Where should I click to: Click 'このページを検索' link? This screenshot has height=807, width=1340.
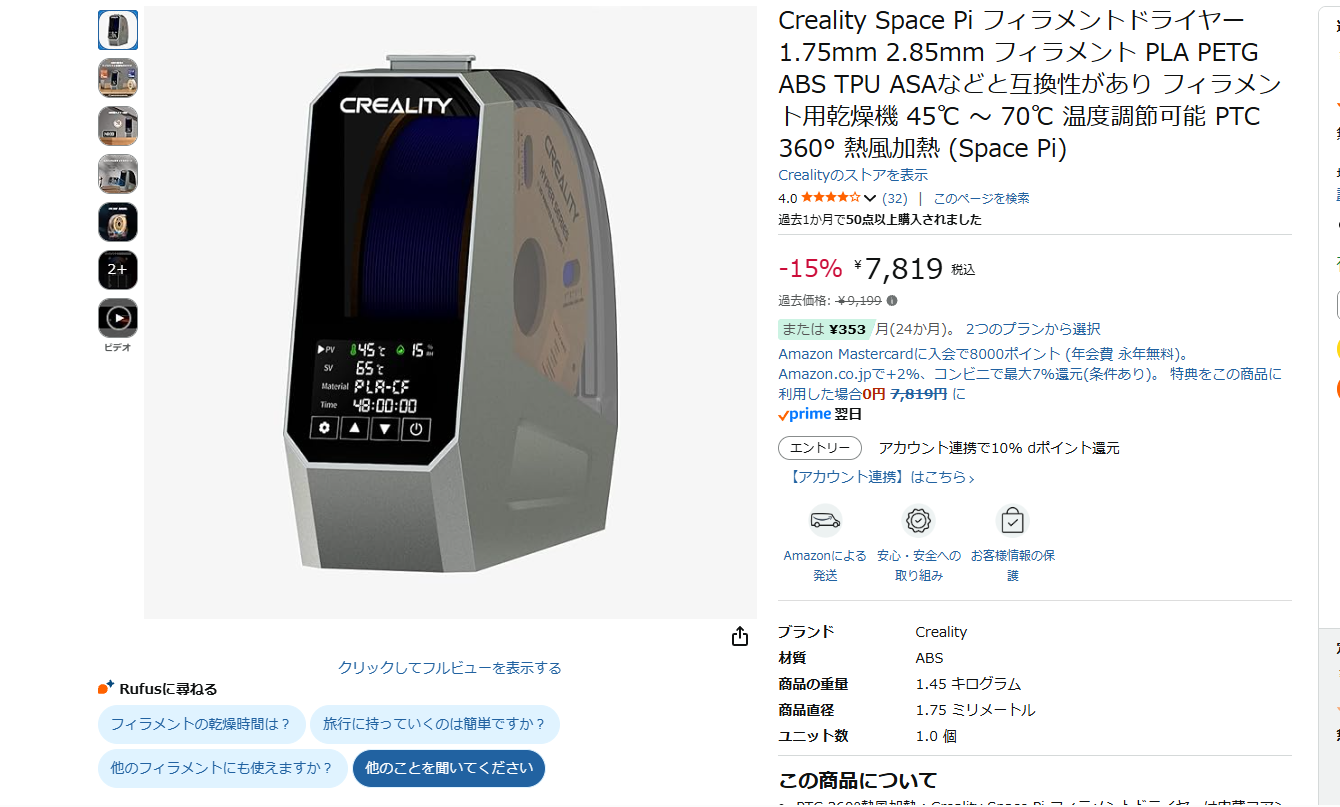[981, 198]
